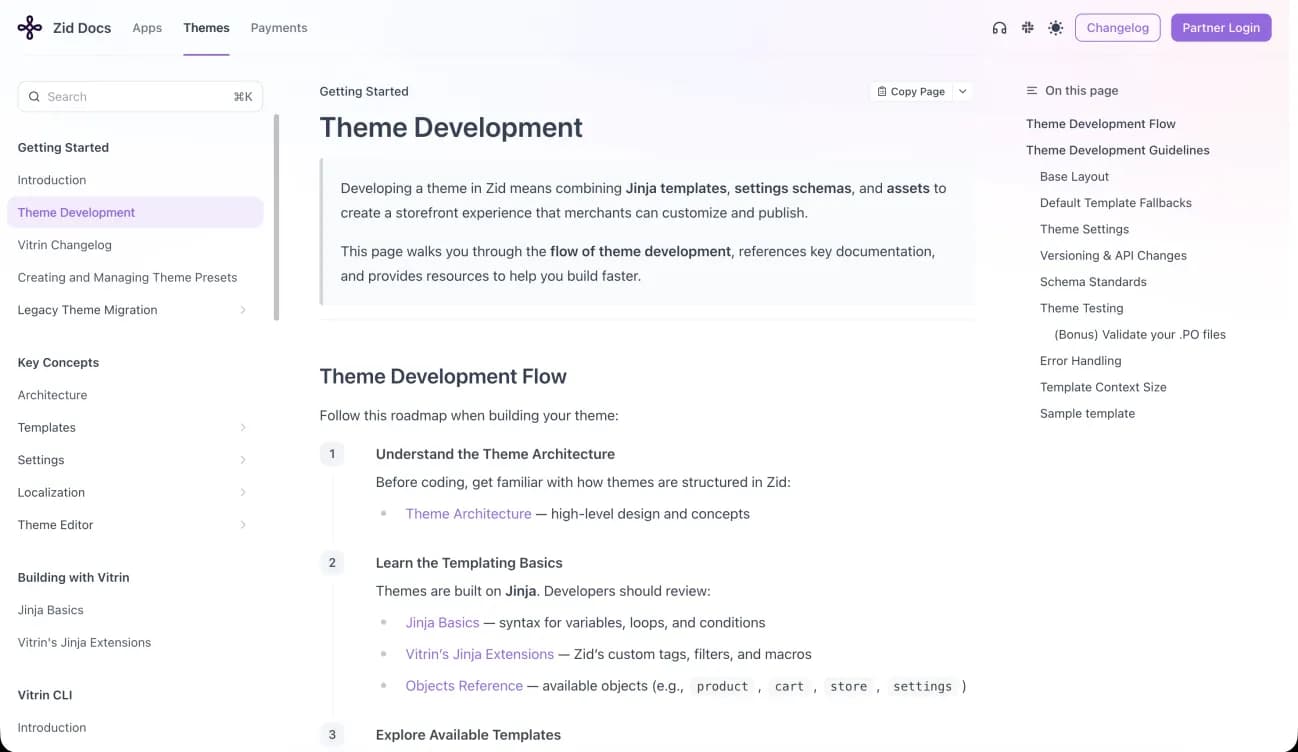Switch to the Payments tab
Image resolution: width=1298 pixels, height=752 pixels.
(279, 28)
